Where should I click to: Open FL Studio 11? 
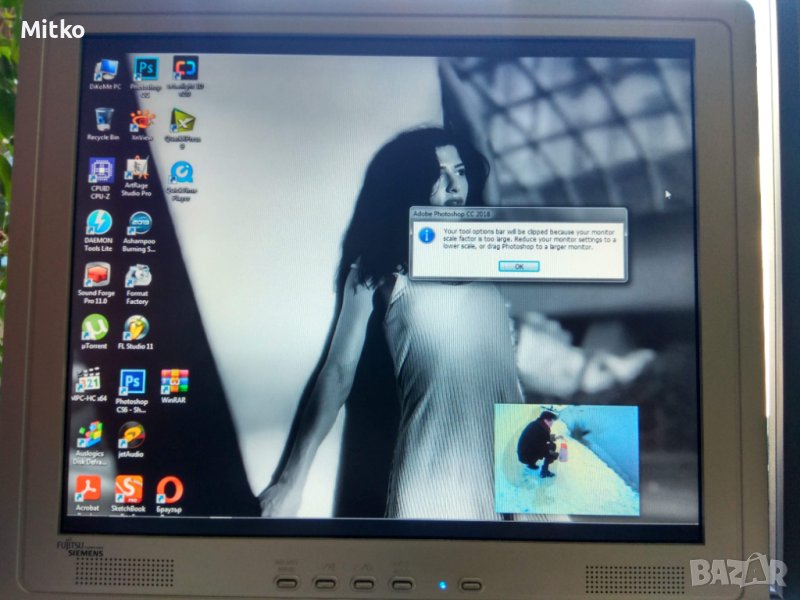point(136,328)
